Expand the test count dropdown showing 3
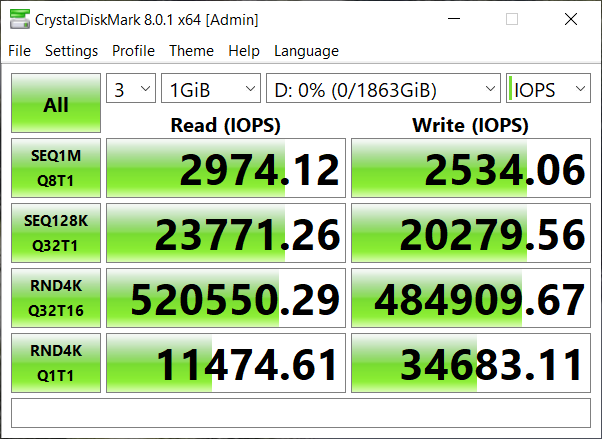Screen dimensions: 602x439 (x=131, y=88)
